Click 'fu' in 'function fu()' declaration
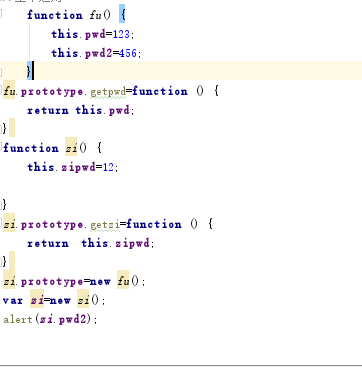Image resolution: width=362 pixels, height=367 pixels. pos(95,15)
